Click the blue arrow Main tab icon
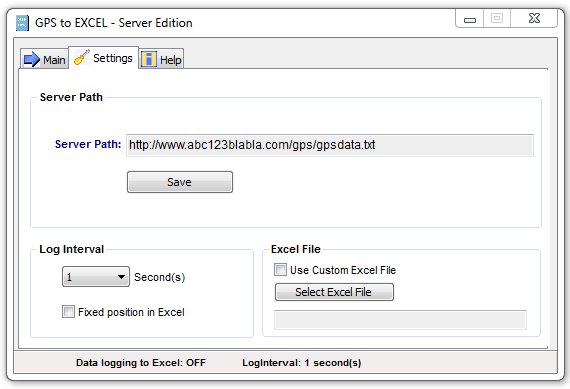The width and height of the screenshot is (570, 389). [x=31, y=59]
